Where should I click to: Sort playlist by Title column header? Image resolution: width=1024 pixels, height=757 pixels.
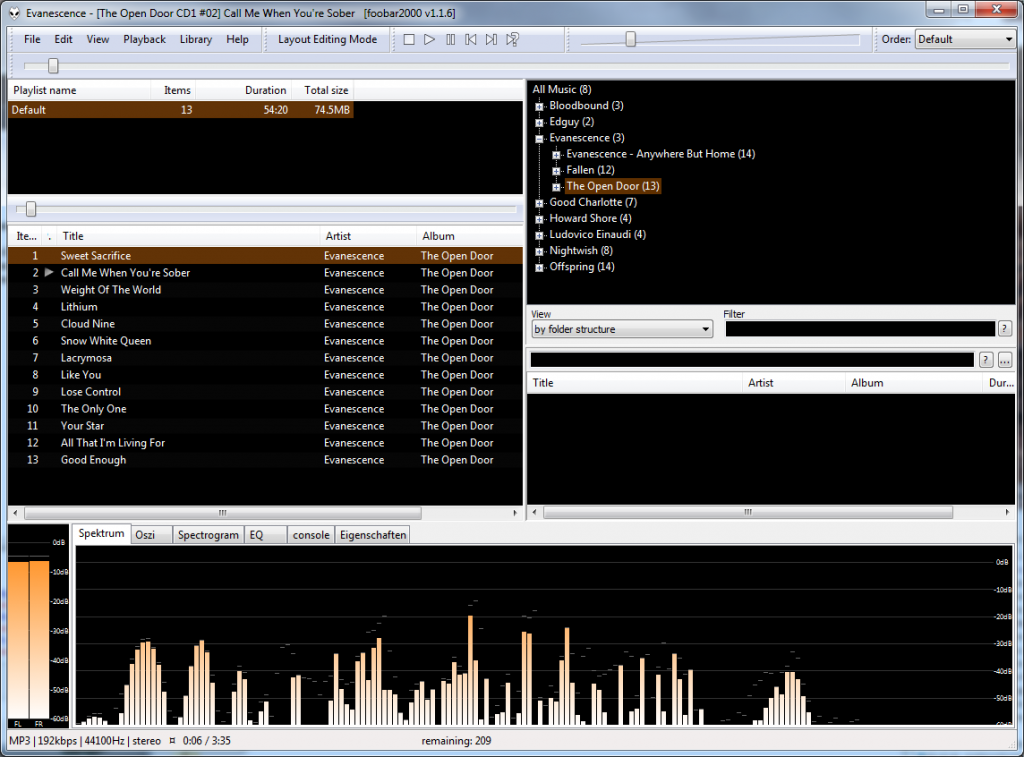188,236
